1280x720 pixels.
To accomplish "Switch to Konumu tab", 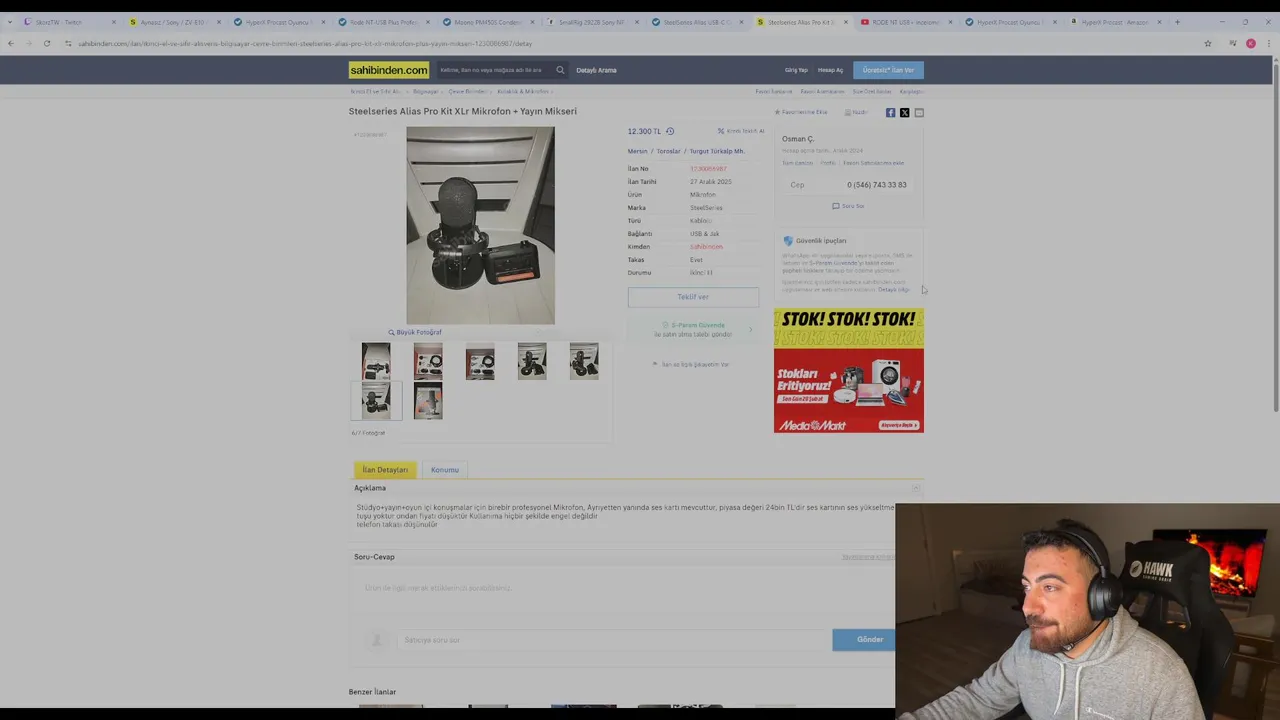I will 445,470.
